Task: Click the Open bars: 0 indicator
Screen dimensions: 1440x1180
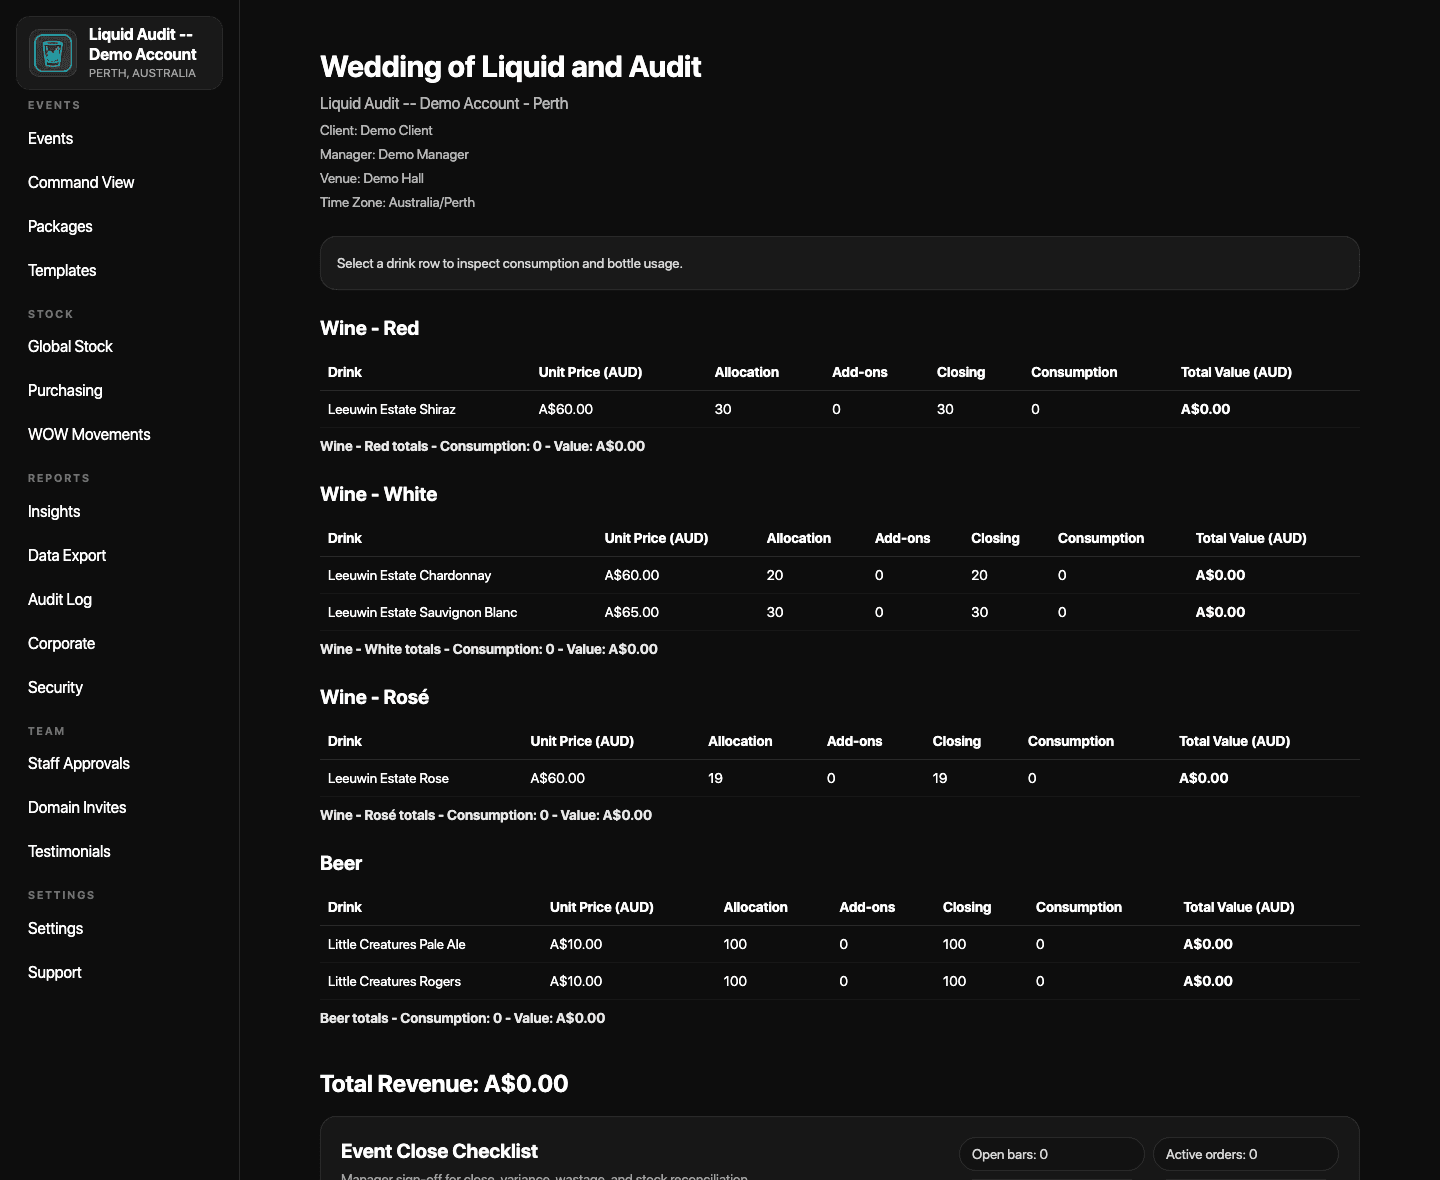Action: 1051,1154
